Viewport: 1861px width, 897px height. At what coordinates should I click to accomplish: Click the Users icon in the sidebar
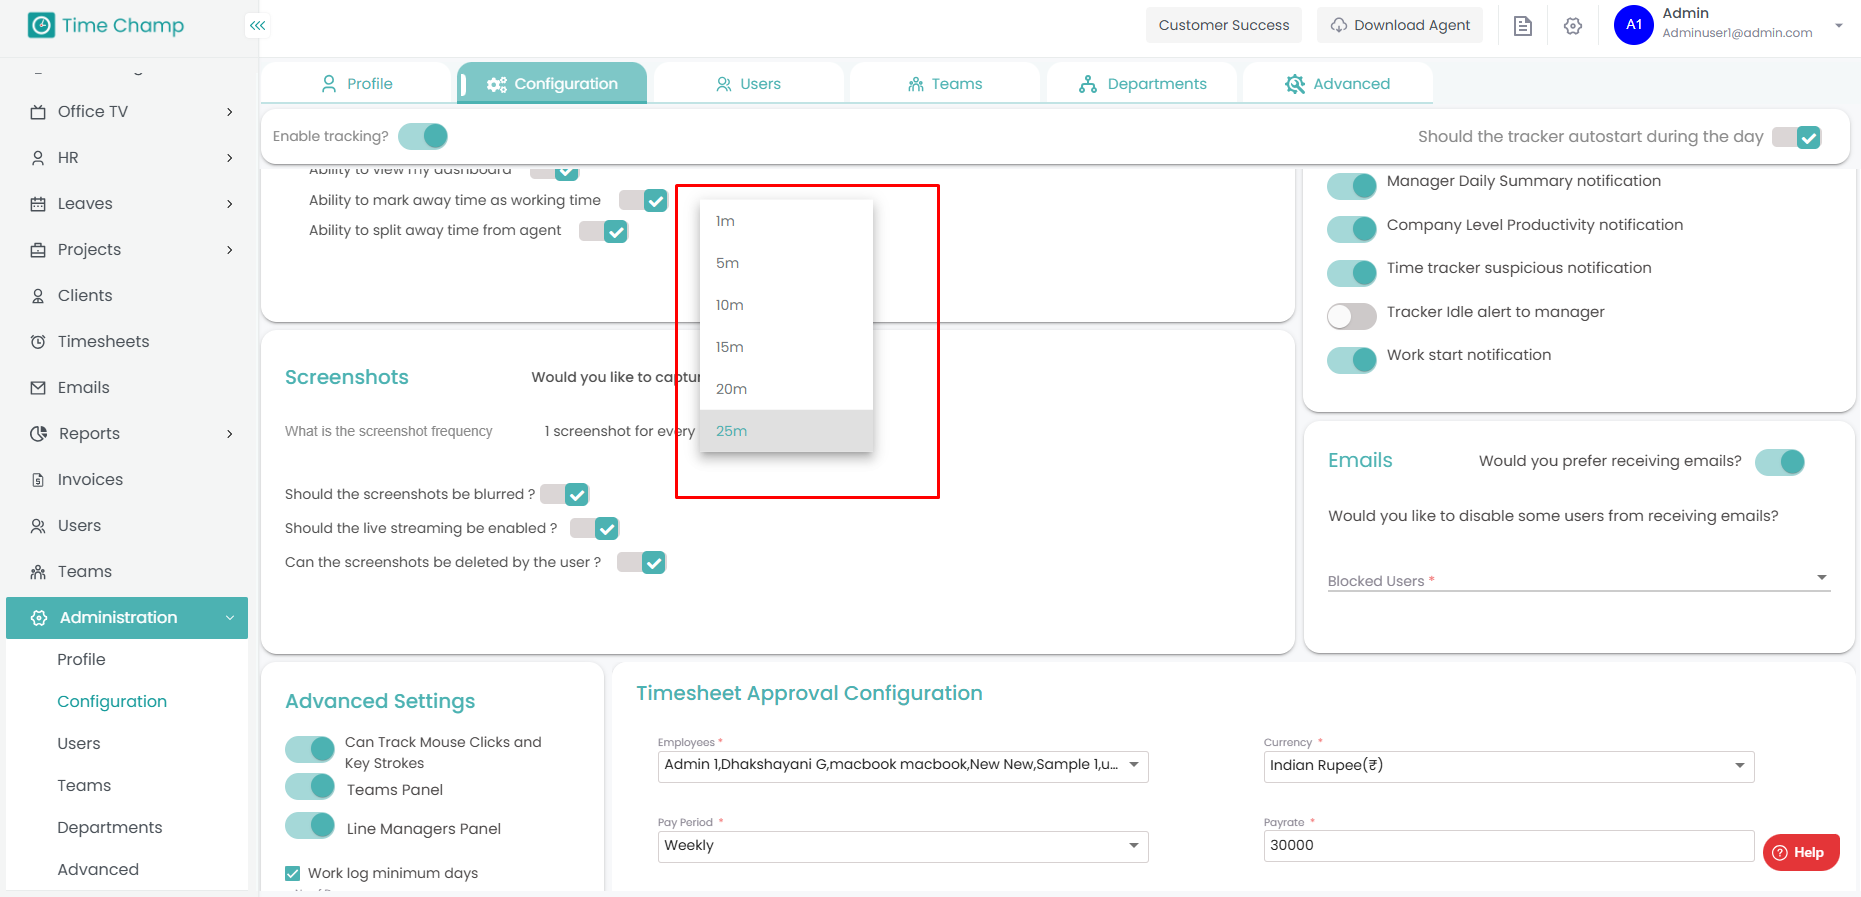tap(38, 526)
